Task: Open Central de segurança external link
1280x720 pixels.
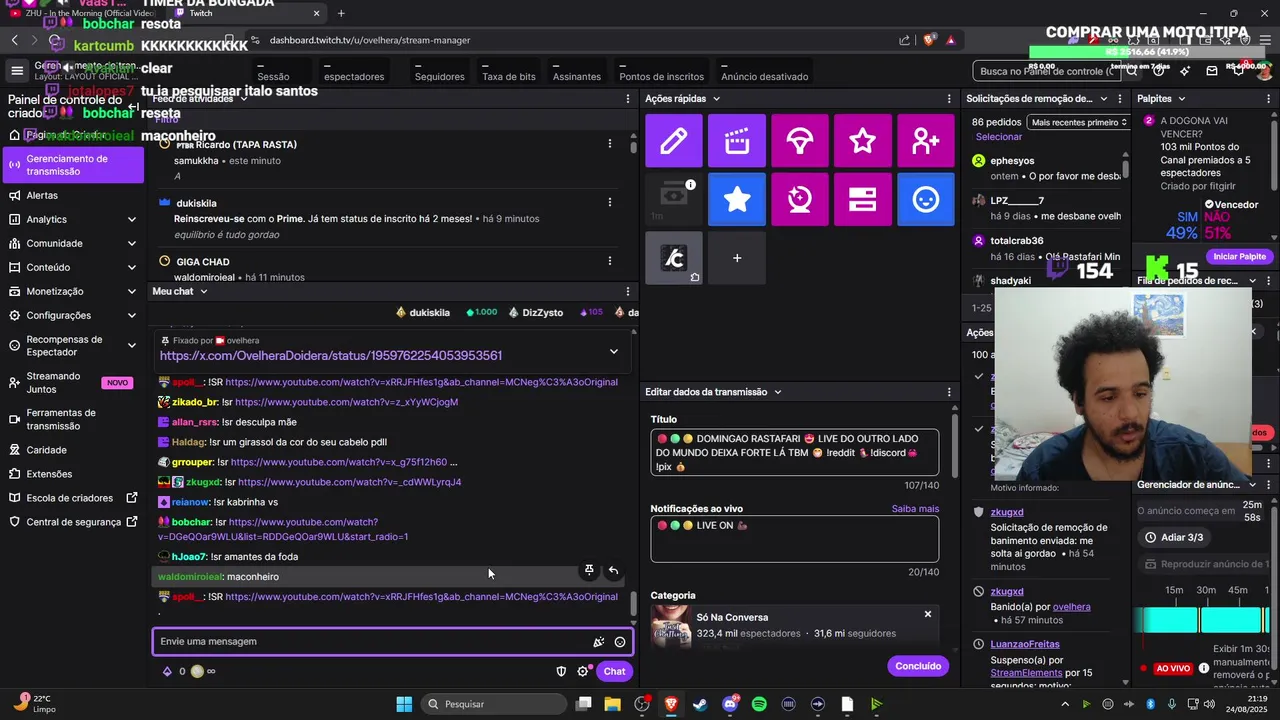Action: 73,522
